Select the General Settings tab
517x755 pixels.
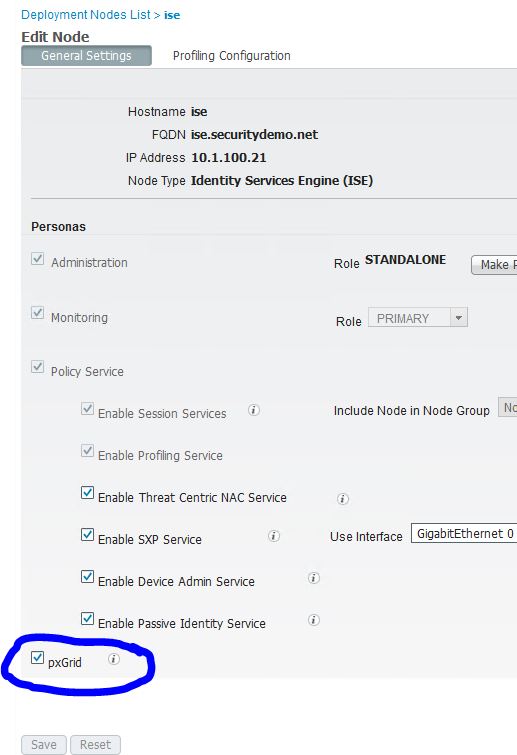coord(87,55)
